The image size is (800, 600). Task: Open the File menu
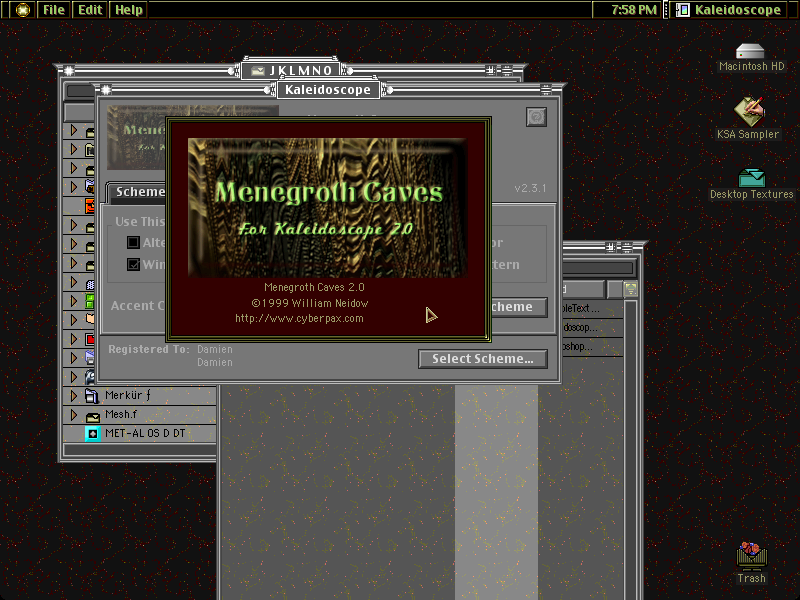(54, 10)
